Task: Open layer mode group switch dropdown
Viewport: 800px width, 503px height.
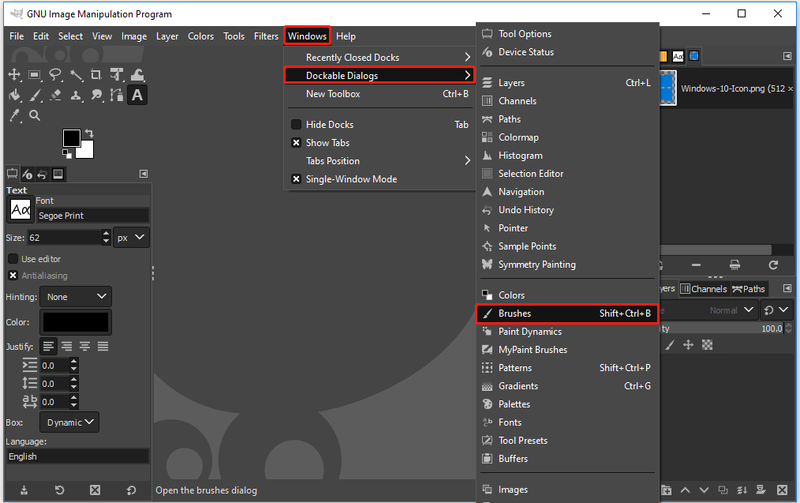Action: point(776,310)
